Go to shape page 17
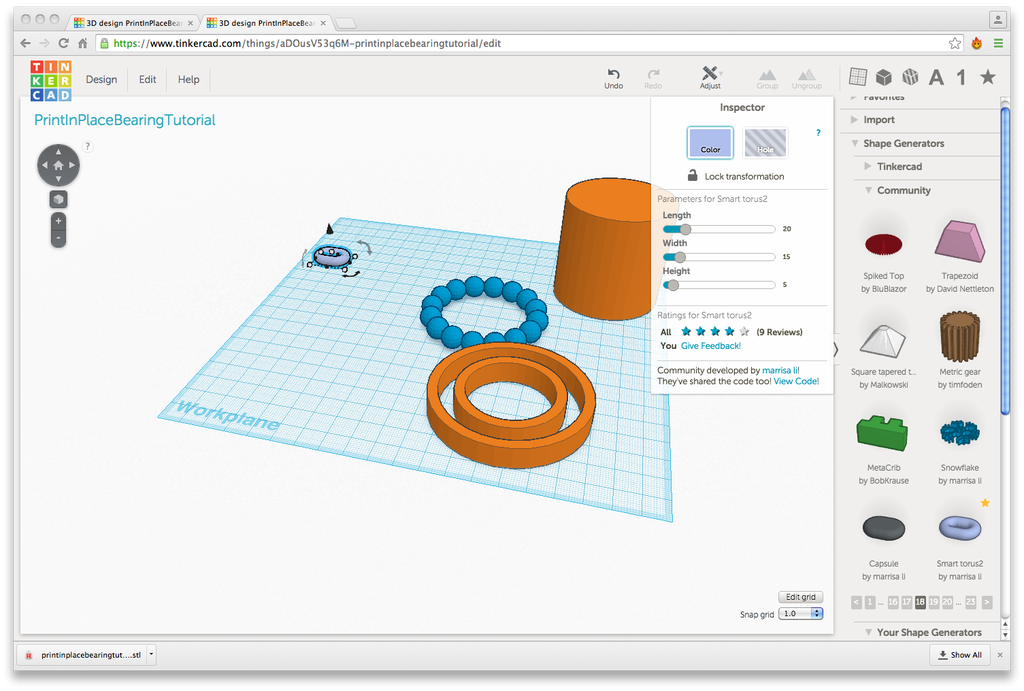This screenshot has width=1024, height=691. (x=906, y=602)
